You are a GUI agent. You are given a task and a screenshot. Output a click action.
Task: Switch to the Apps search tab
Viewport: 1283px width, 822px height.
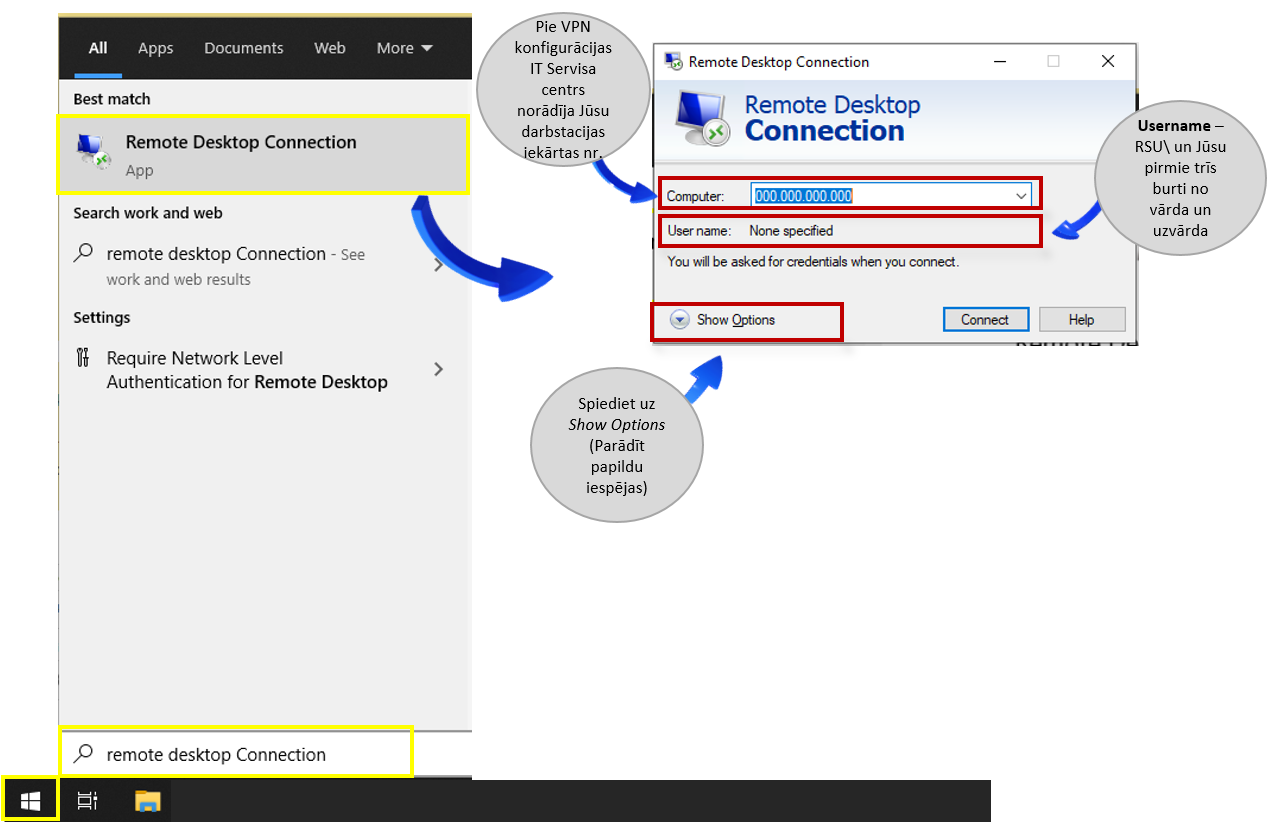155,48
